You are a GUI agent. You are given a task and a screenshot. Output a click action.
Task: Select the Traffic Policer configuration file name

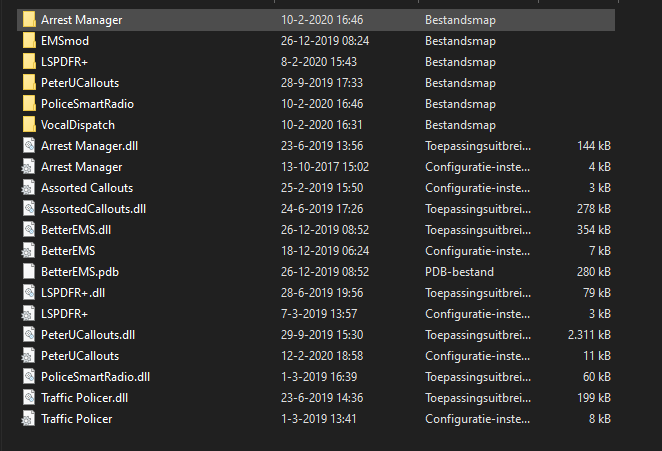76,418
